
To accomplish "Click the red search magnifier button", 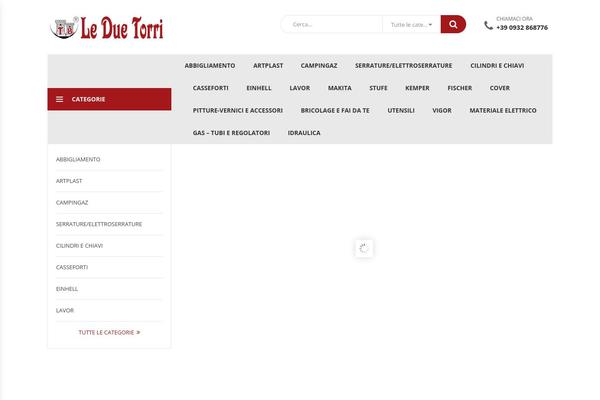I will pyautogui.click(x=453, y=24).
